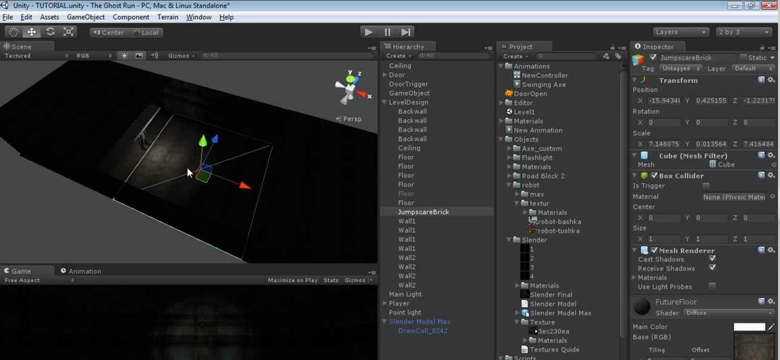
Task: Expand the Door hierarchy item
Action: (x=385, y=75)
